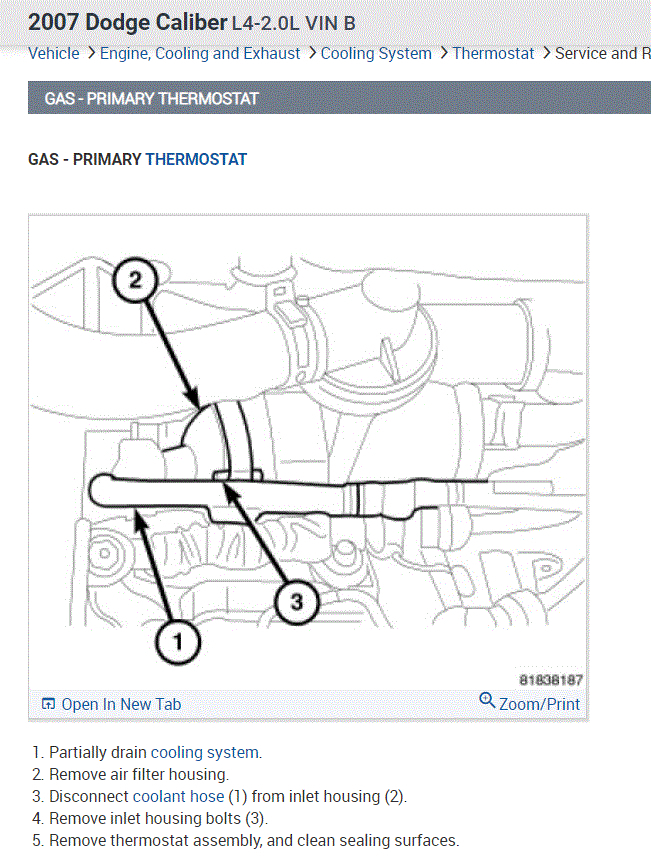Image resolution: width=651 pixels, height=857 pixels.
Task: Open the coolant hose link in step 3
Action: tap(178, 796)
